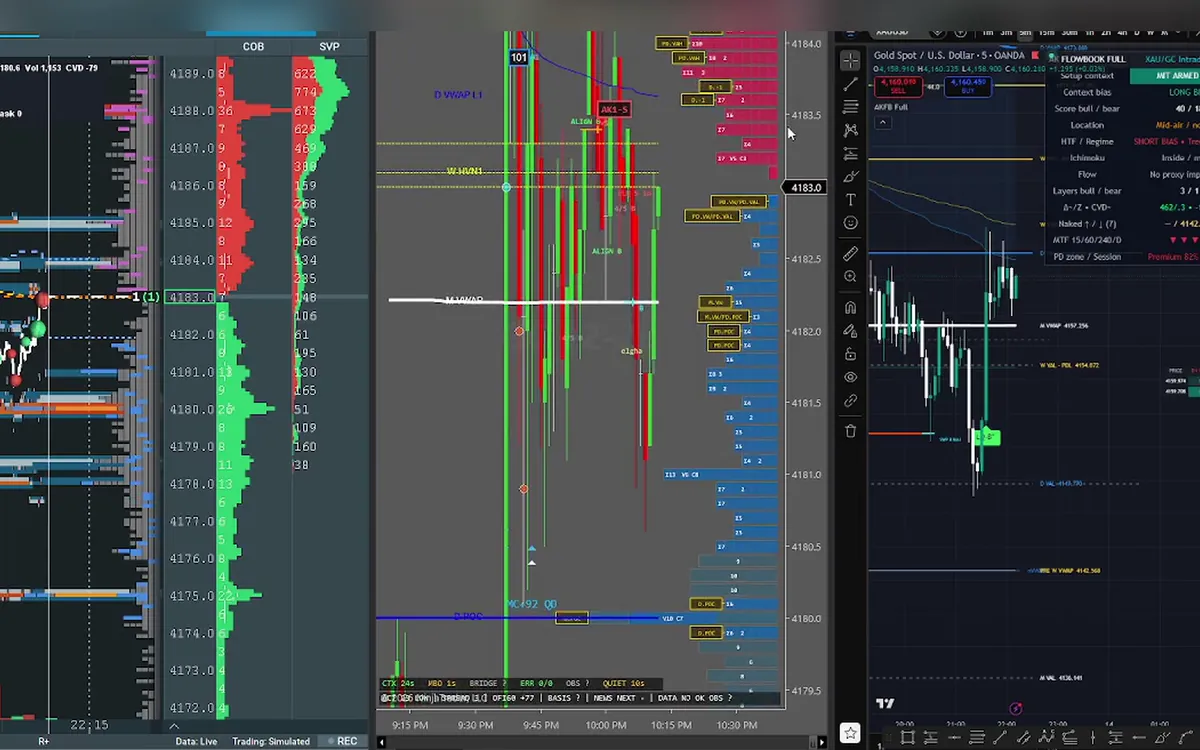The height and width of the screenshot is (750, 1200).
Task: Select the crosshair cursor tool in TradingView
Action: 850,61
